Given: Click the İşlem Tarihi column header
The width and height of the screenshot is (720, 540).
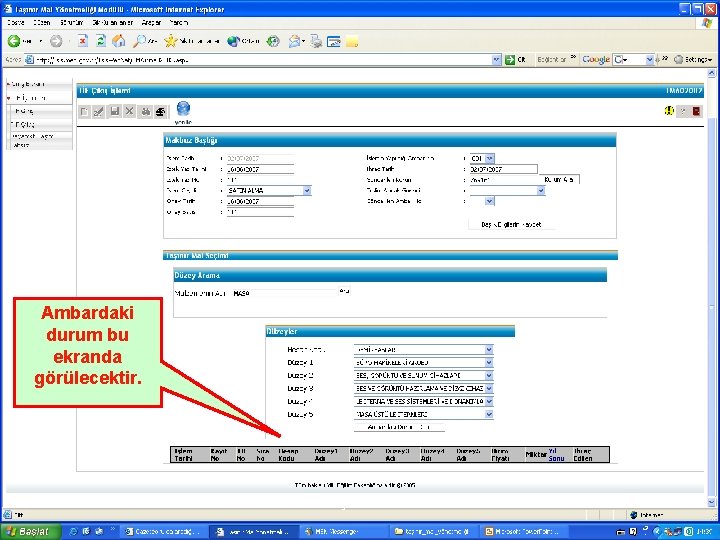Looking at the screenshot, I should click(x=183, y=455).
